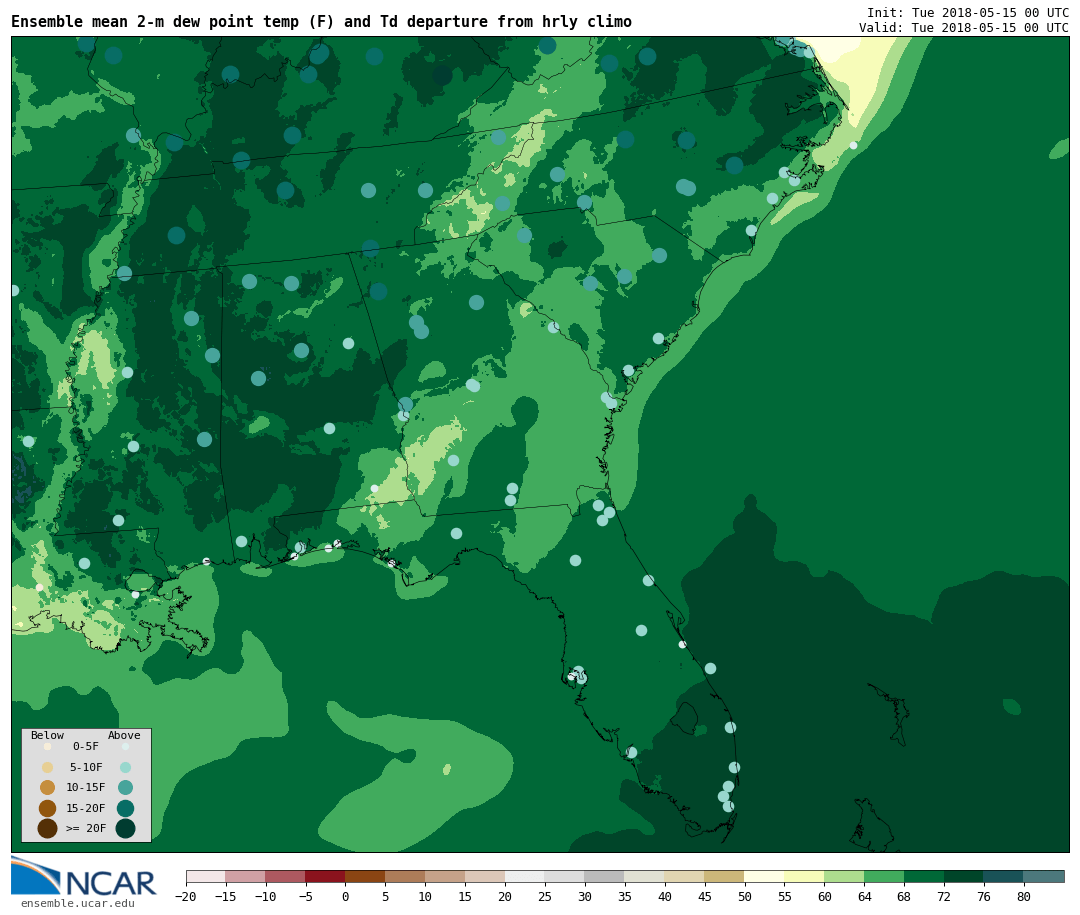
Task: Click the 'Valid: Tue 2018-05-15 00 UTC' text
Action: pos(964,28)
